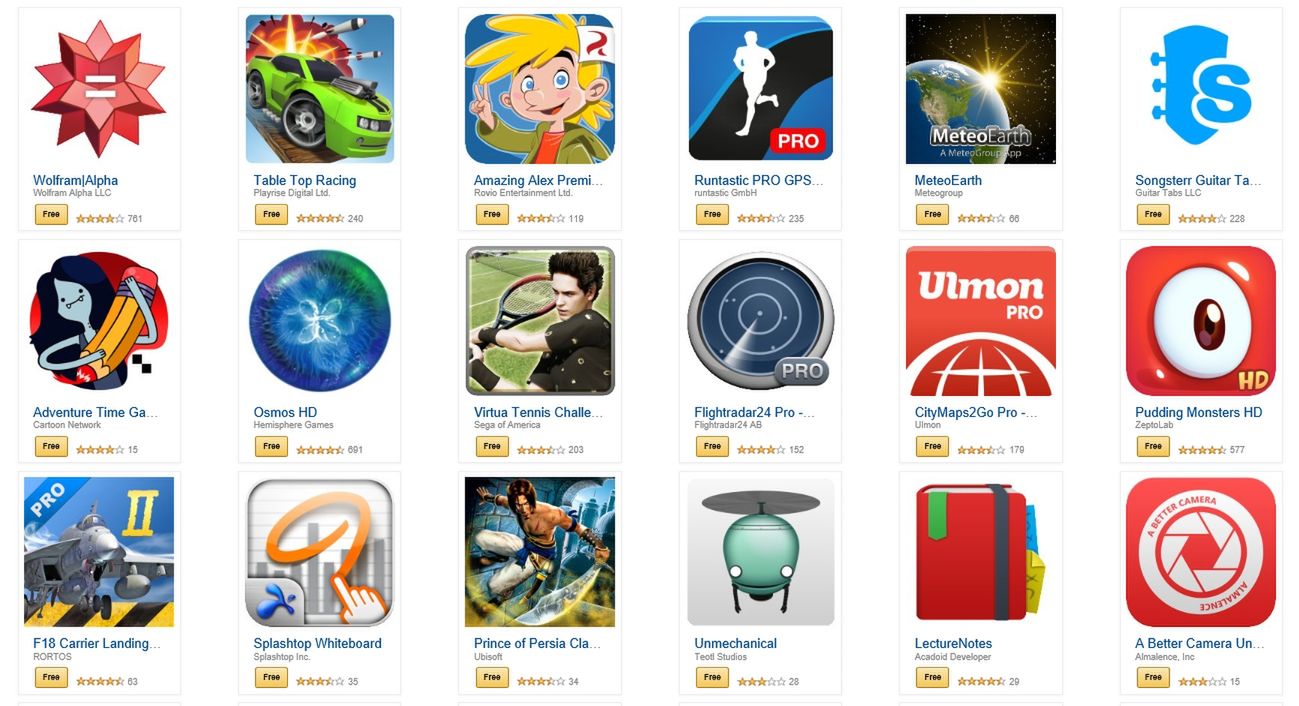
Task: Select the Unmechanical helicopter robot icon
Action: coord(761,552)
